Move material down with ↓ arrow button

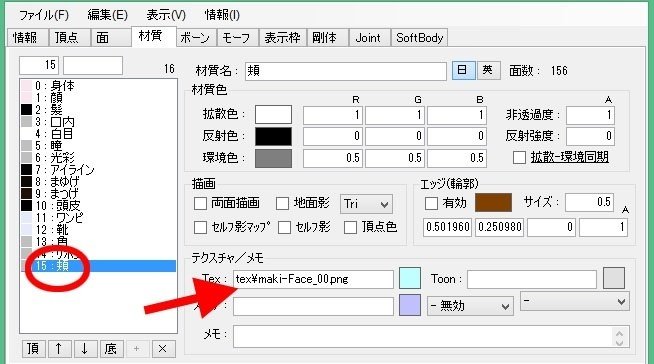(85, 349)
